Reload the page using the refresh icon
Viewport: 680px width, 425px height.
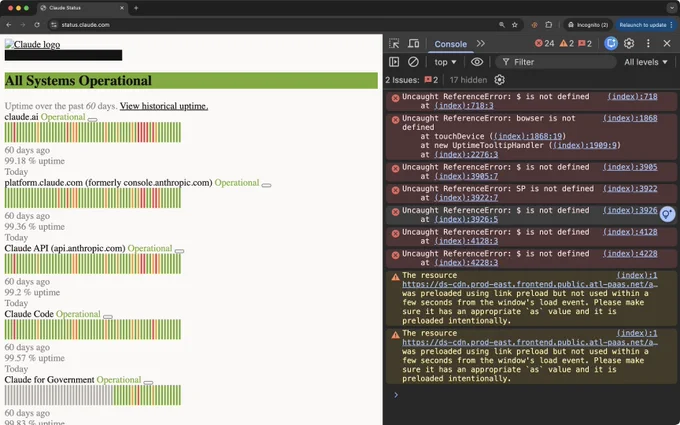point(37,25)
